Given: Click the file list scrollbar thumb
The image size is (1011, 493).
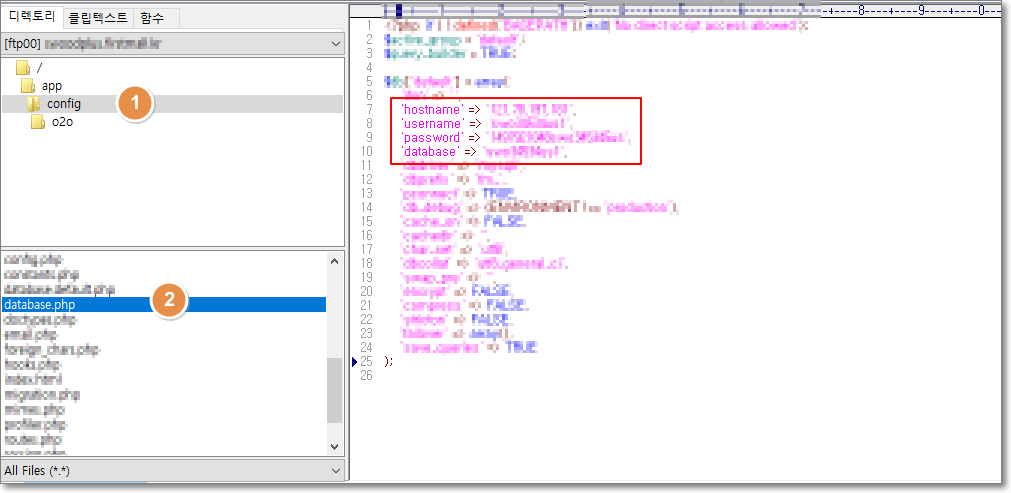Looking at the screenshot, I should tap(334, 390).
